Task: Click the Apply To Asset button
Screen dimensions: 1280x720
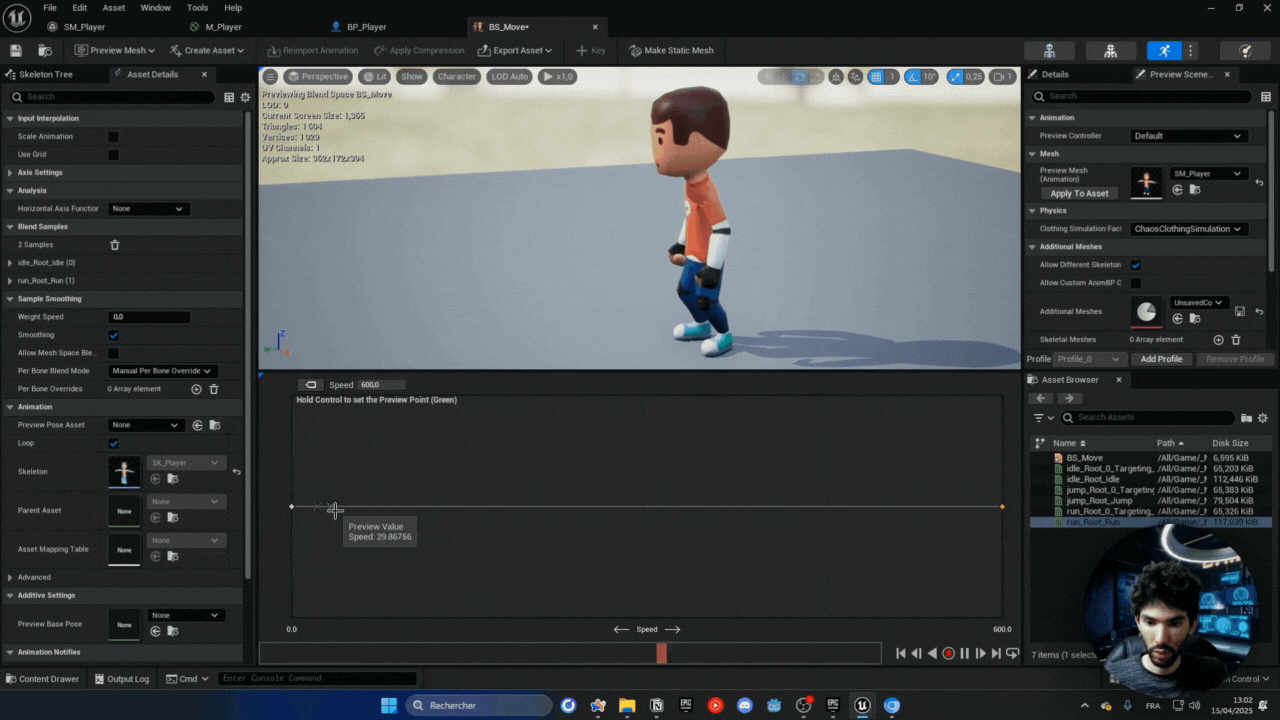Action: tap(1079, 193)
